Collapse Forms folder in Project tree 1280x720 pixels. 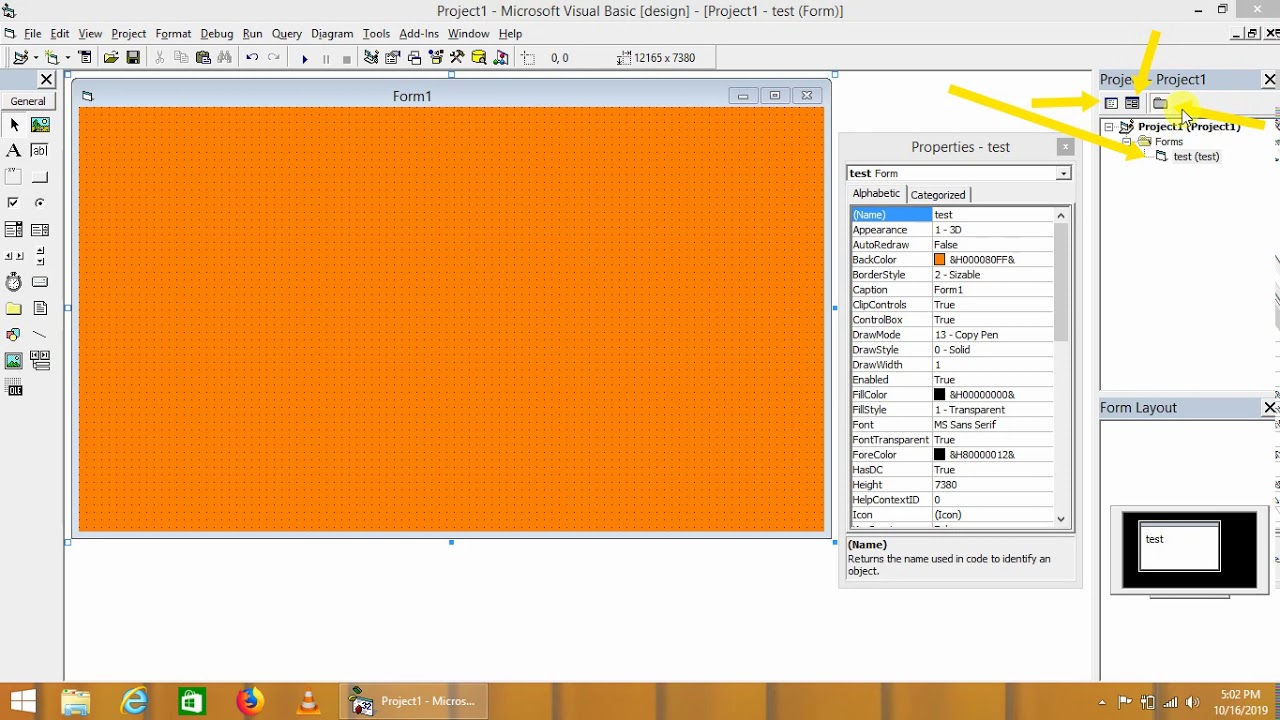pyautogui.click(x=1126, y=142)
